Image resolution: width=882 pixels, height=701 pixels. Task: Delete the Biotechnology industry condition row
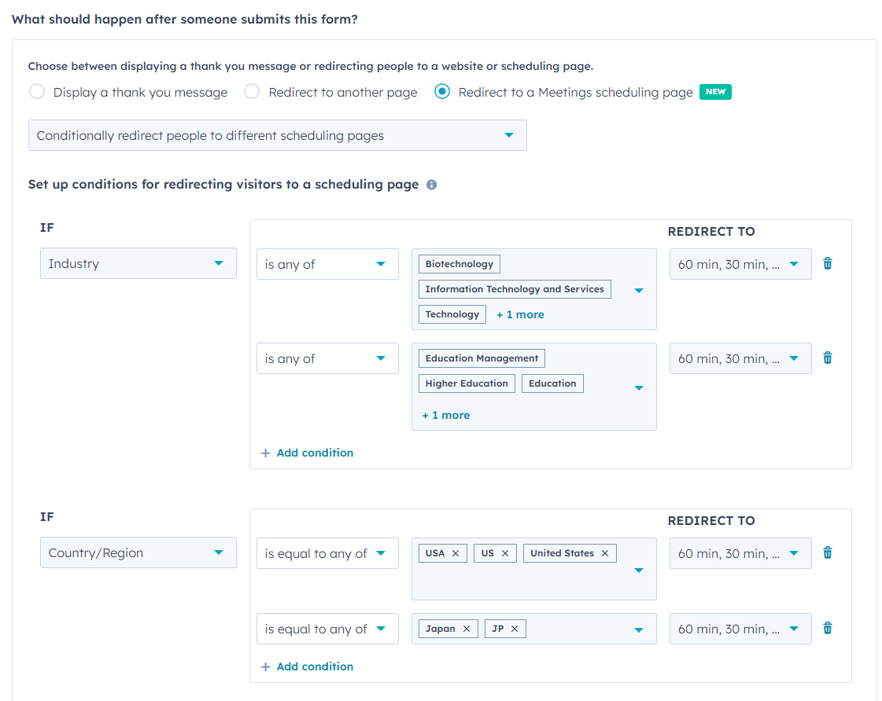click(827, 264)
